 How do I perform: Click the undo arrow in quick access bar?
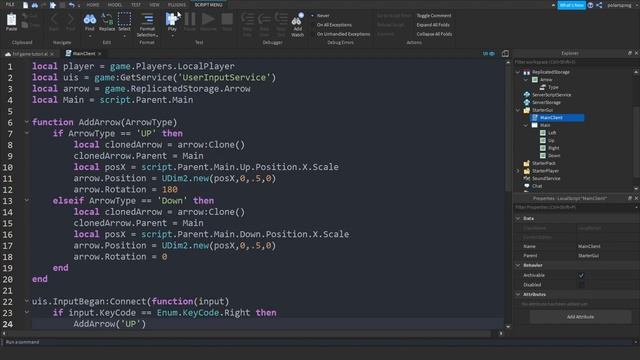(71, 5)
